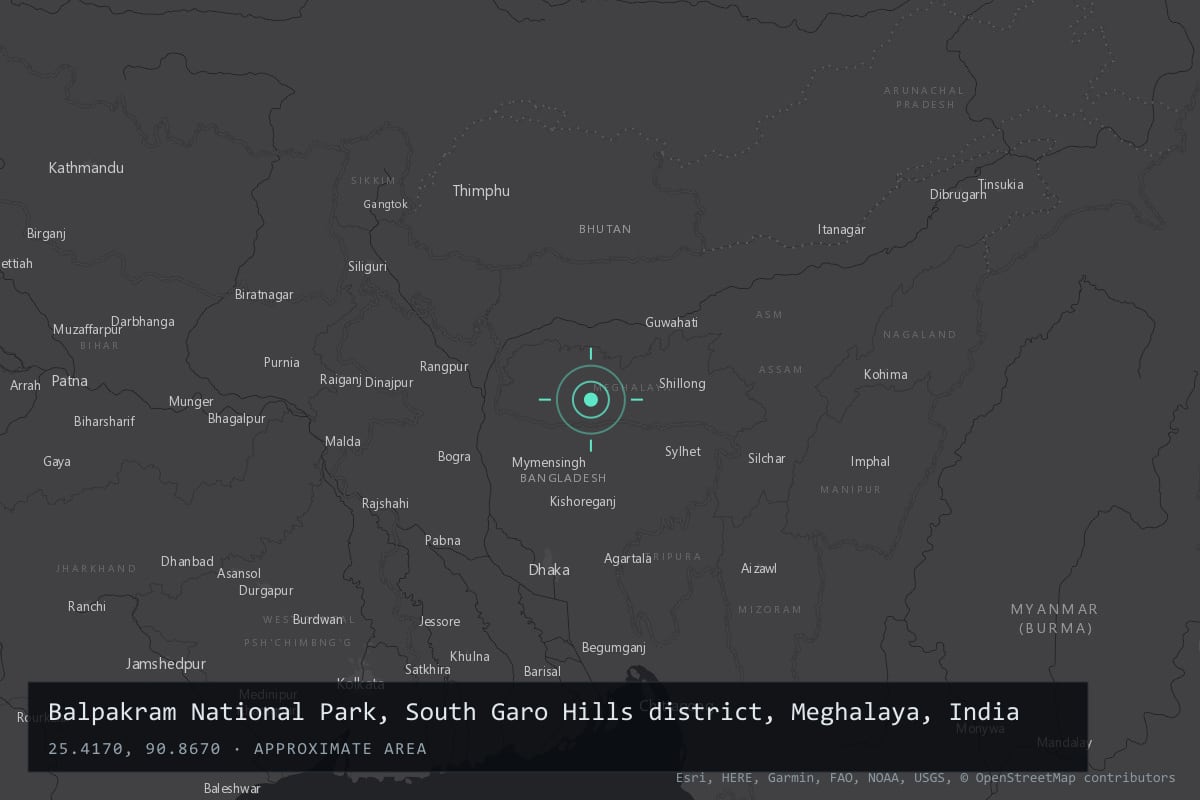Select the Satkhira label

(428, 670)
